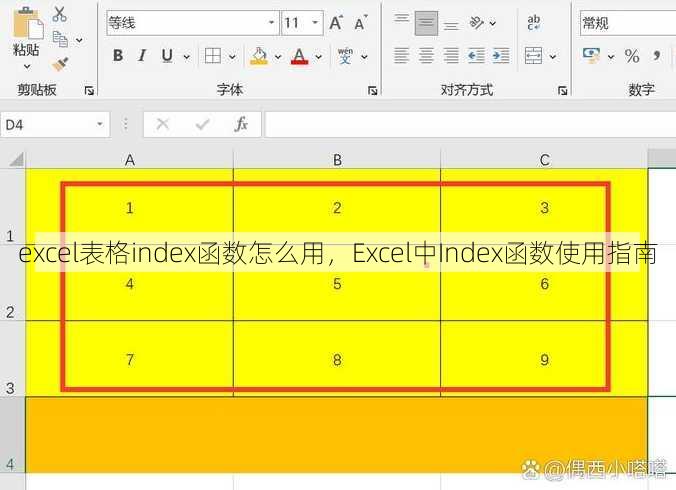This screenshot has width=676, height=490.
Task: Open the font color dropdown arrow
Action: pos(319,57)
